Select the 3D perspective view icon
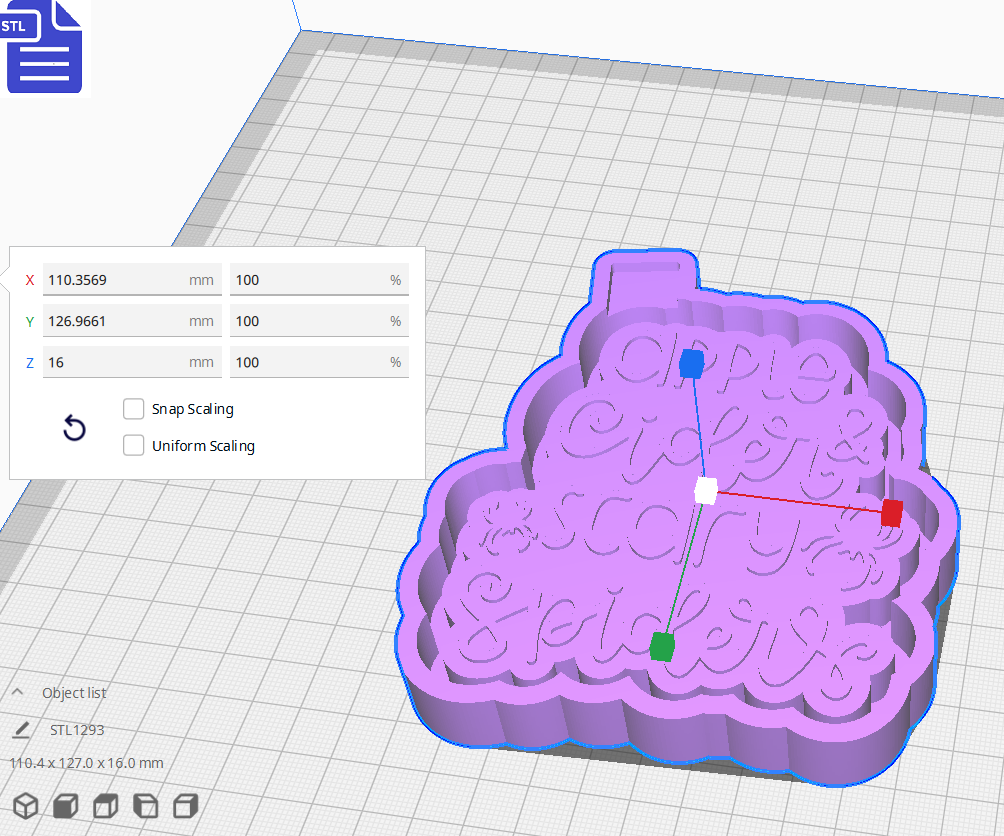Image resolution: width=1004 pixels, height=836 pixels. (x=25, y=805)
